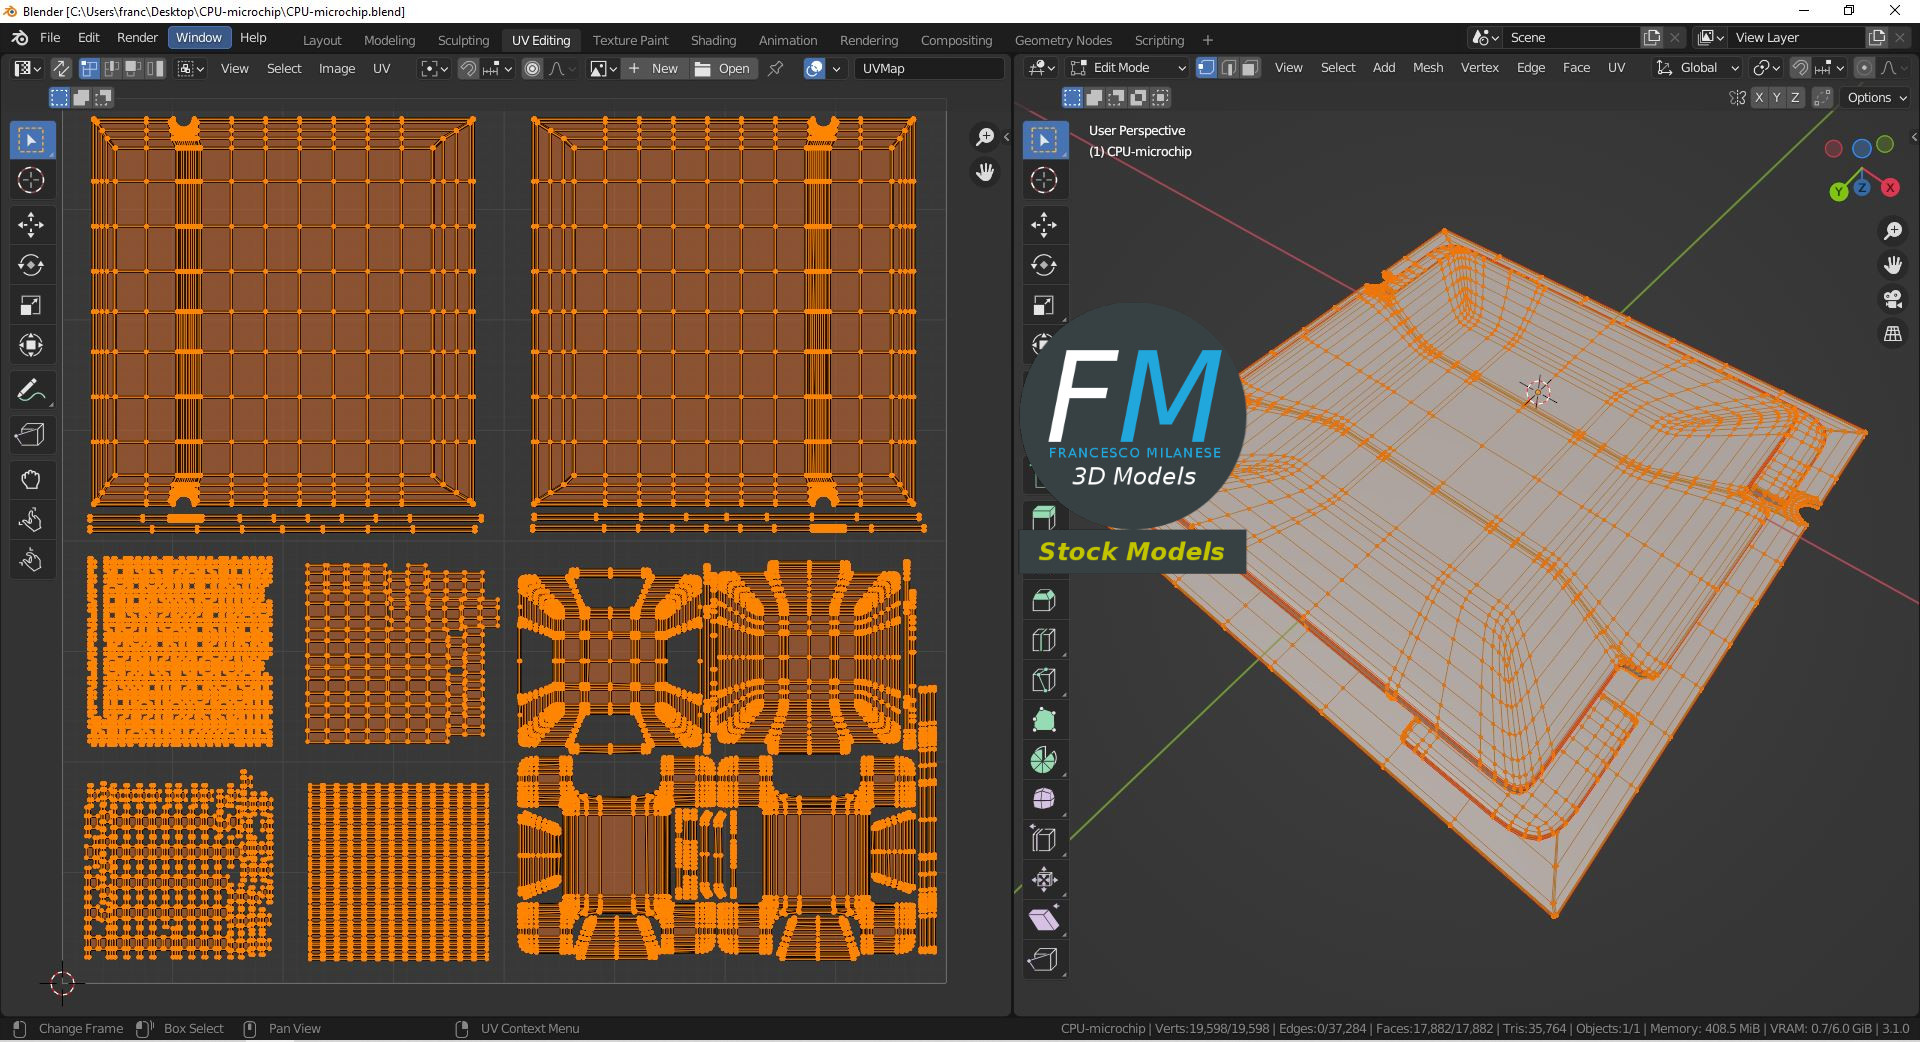The image size is (1920, 1042).
Task: Click the Scene name field
Action: click(1572, 37)
